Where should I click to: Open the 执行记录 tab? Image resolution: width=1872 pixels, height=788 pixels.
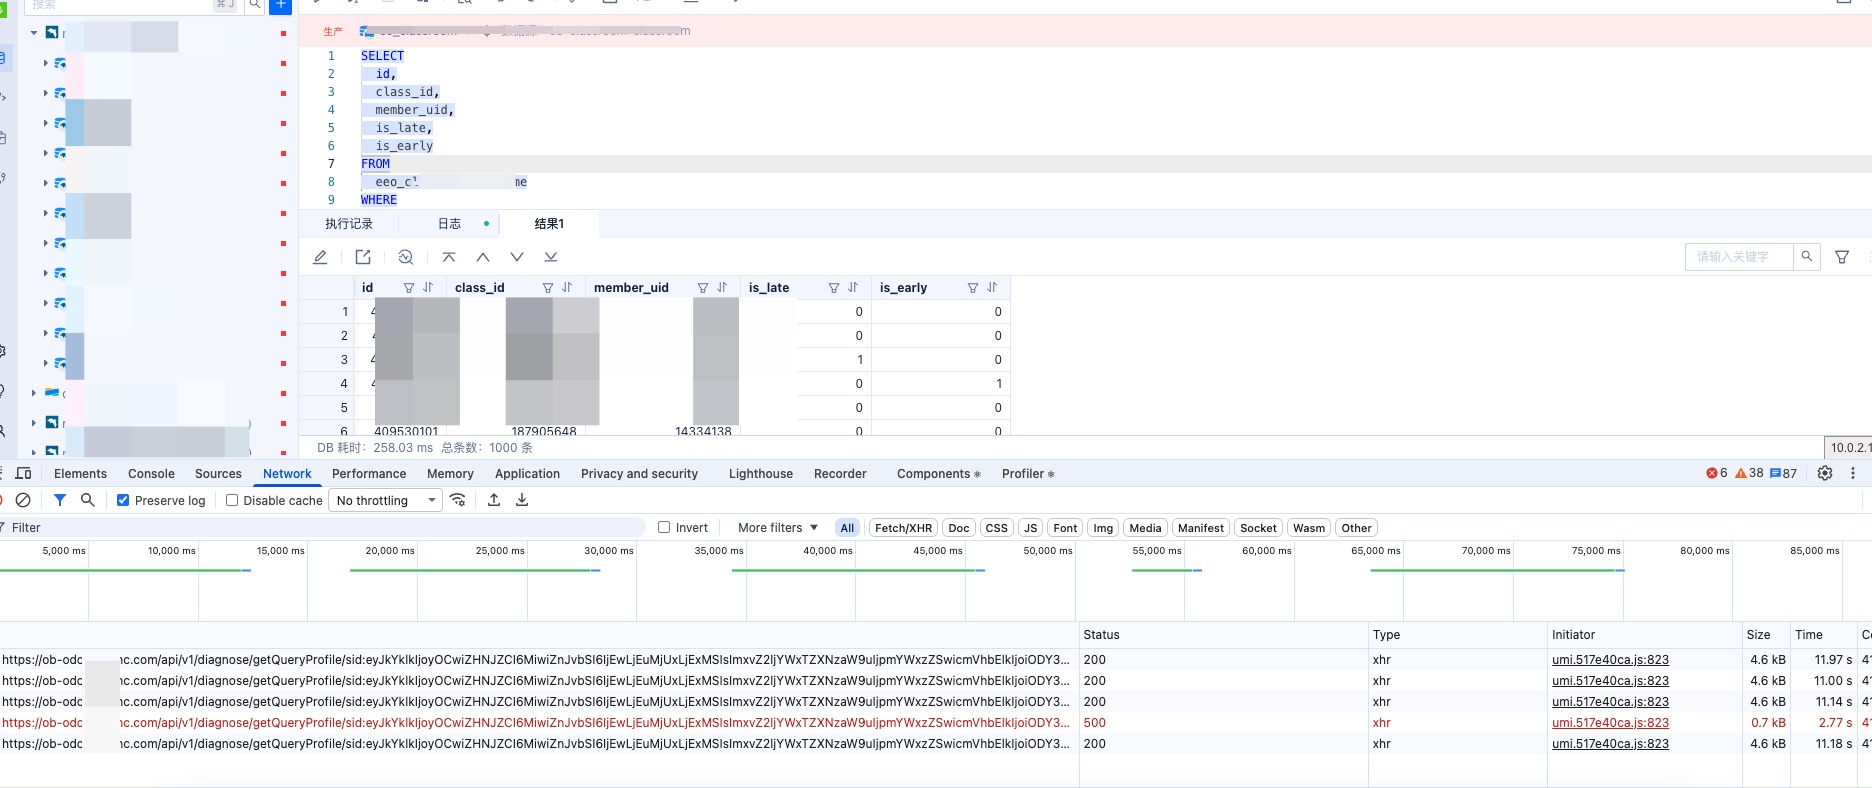pos(349,224)
